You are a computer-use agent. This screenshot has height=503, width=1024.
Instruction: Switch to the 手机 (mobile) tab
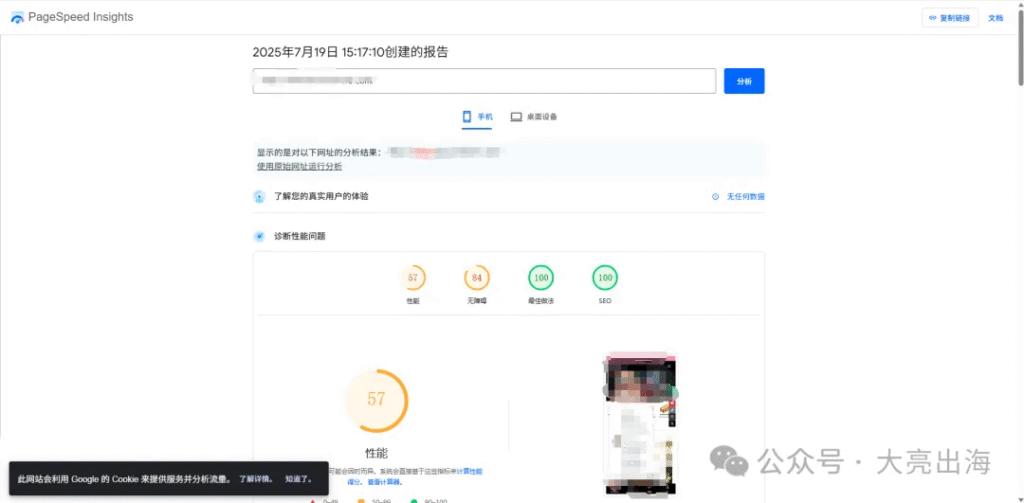pyautogui.click(x=477, y=117)
